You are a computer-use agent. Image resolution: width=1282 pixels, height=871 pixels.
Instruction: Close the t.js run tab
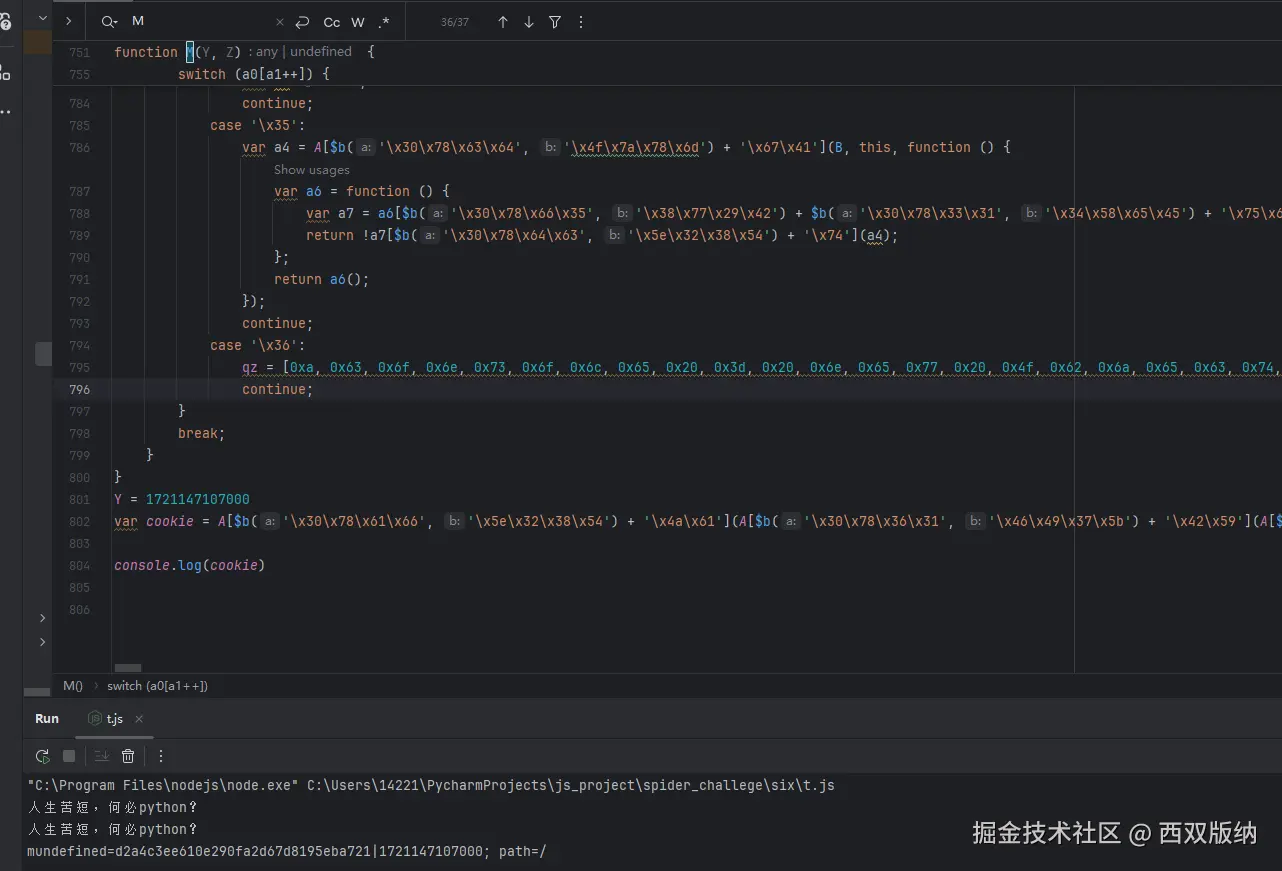tap(139, 719)
